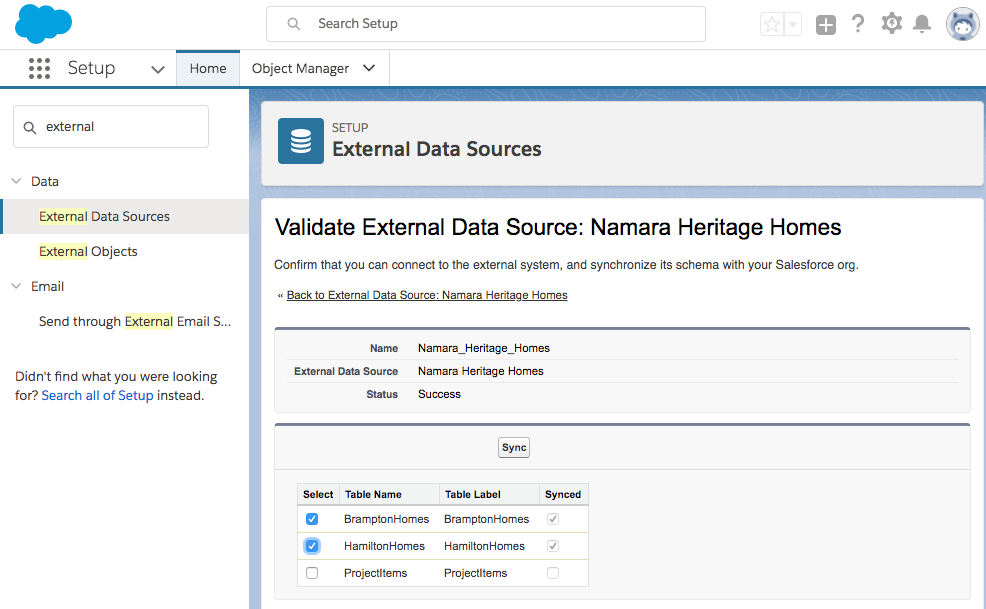
Task: Click the Favorites star icon
Action: click(x=770, y=23)
